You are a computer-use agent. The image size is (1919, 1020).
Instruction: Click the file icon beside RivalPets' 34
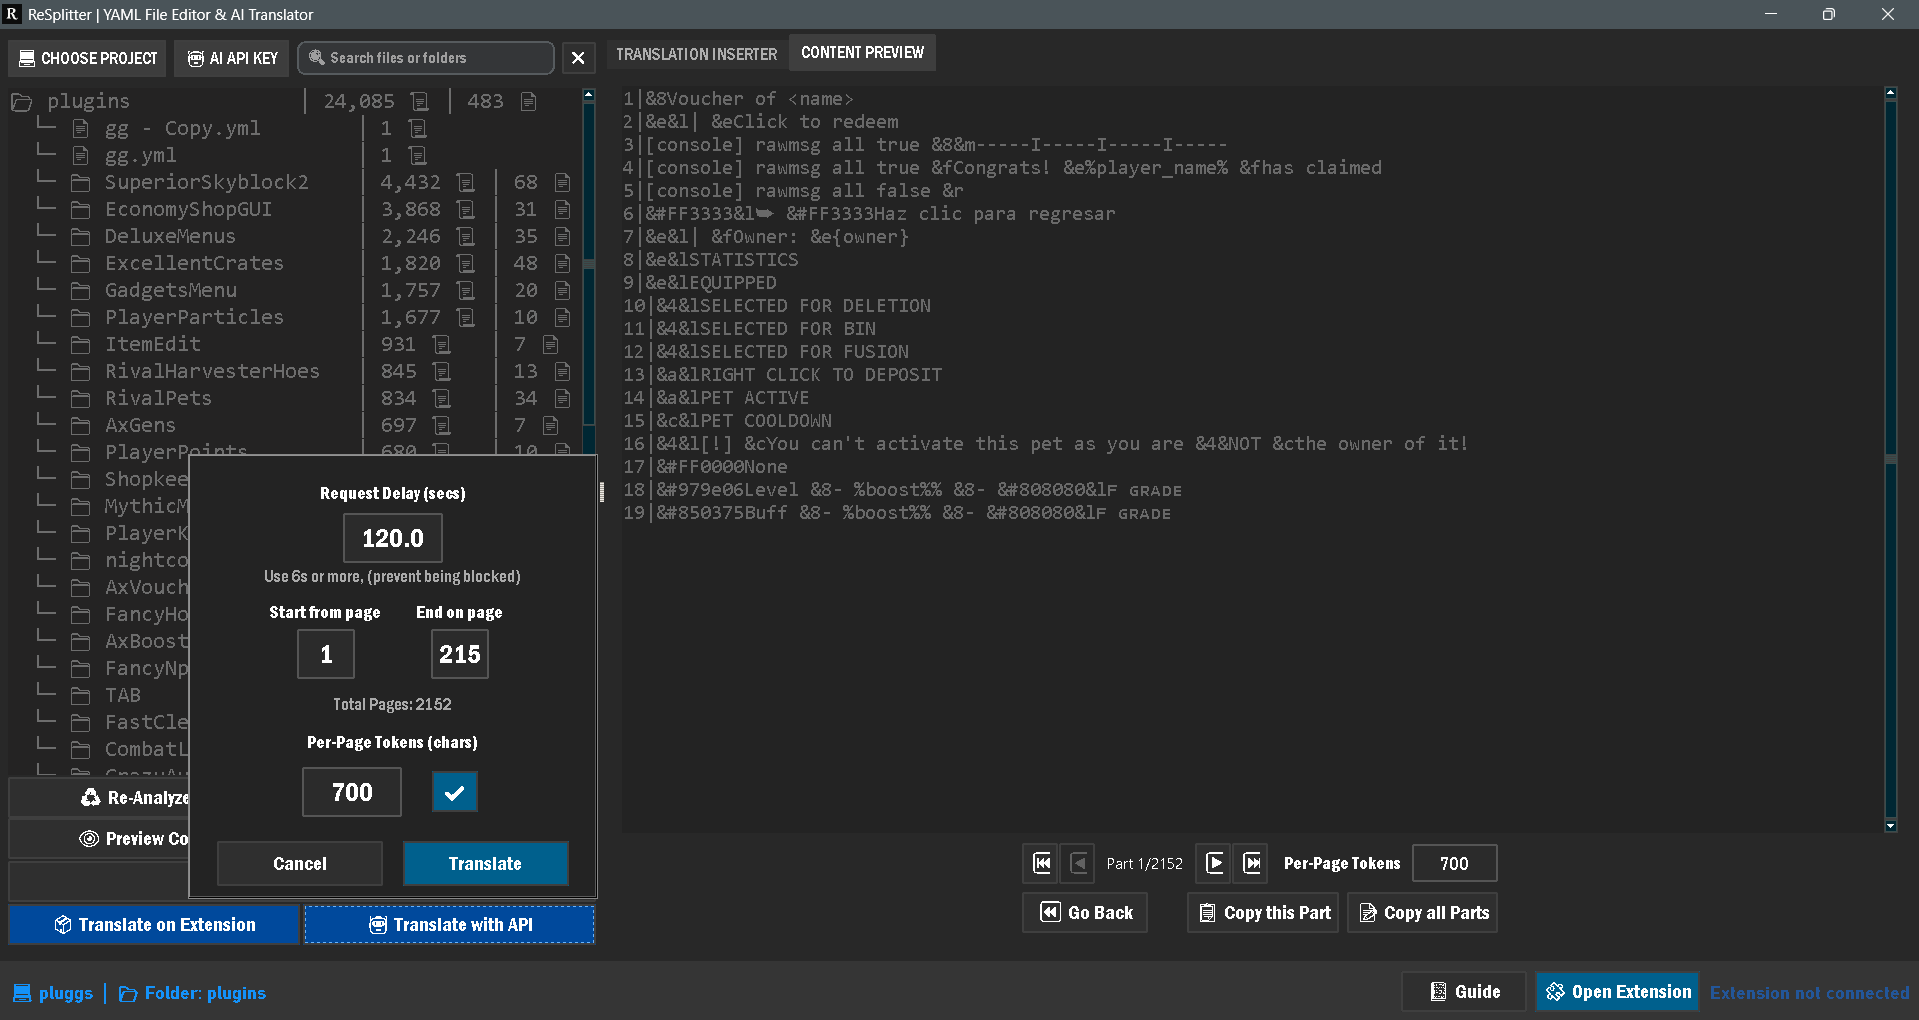[563, 398]
